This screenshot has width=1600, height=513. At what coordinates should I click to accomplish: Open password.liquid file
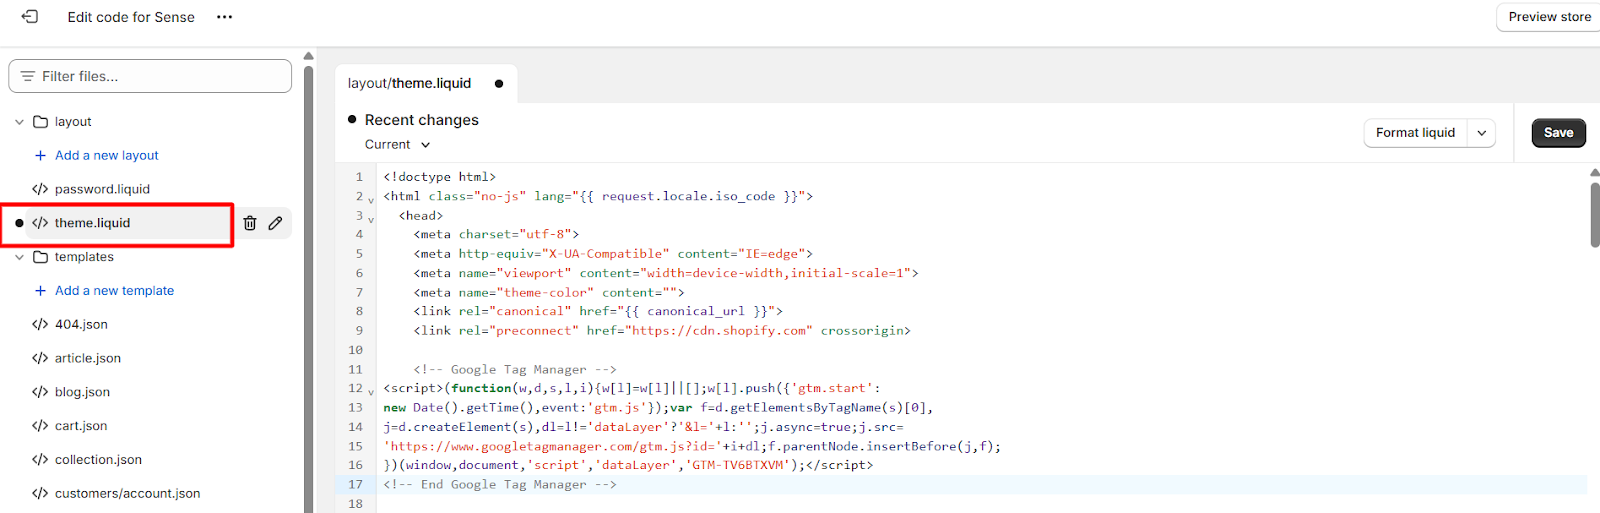coord(102,189)
